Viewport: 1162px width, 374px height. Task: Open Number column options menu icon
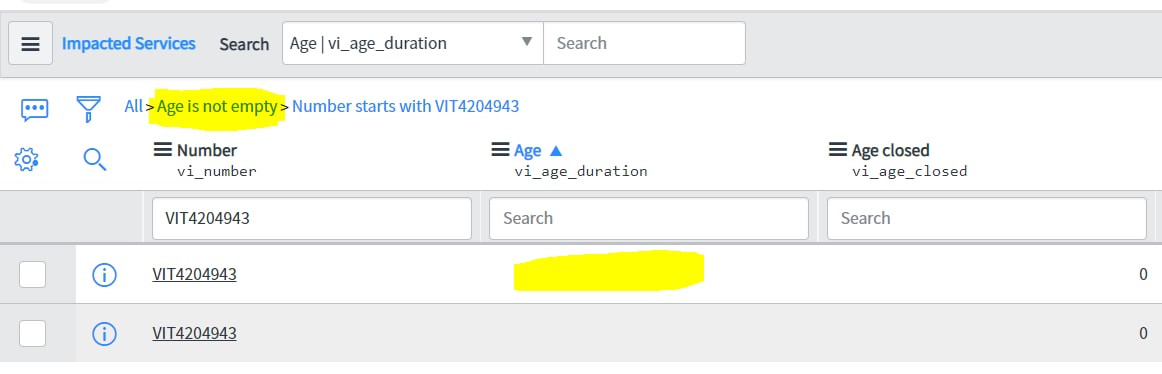pos(162,150)
